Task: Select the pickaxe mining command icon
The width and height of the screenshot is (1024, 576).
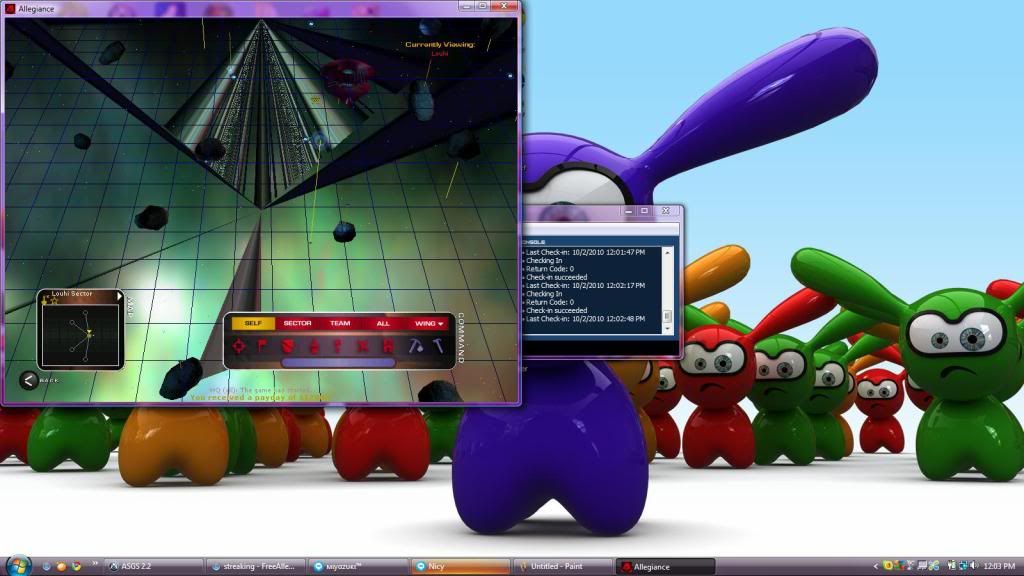Action: (x=415, y=346)
